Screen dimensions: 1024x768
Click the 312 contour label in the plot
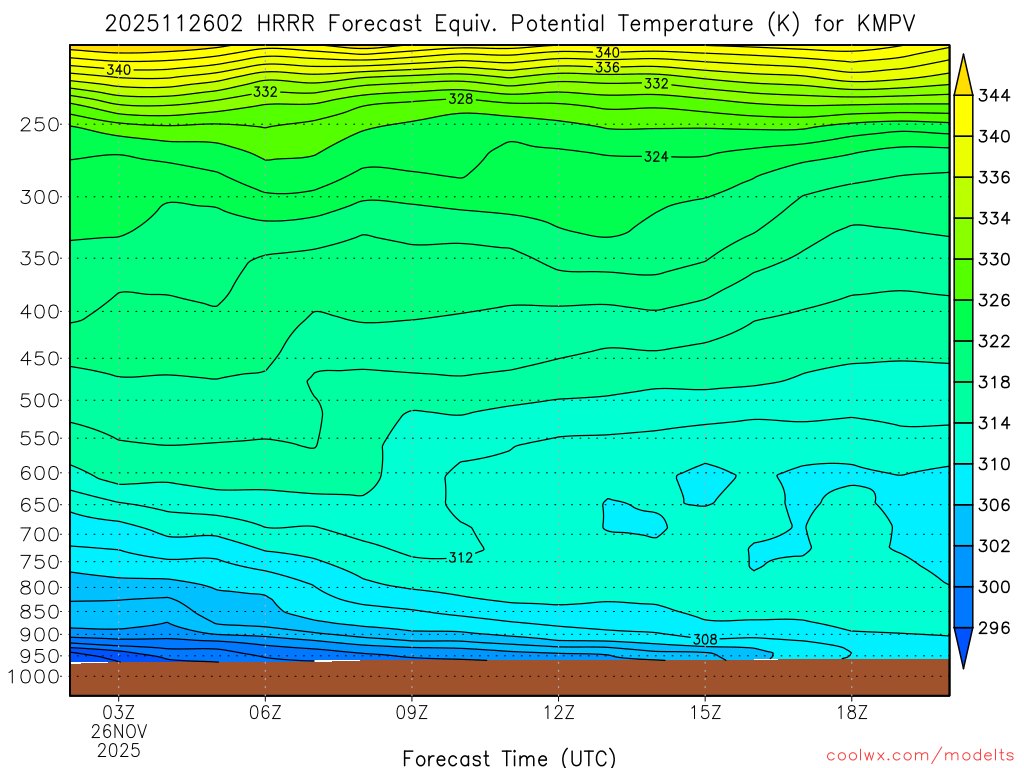[x=460, y=558]
